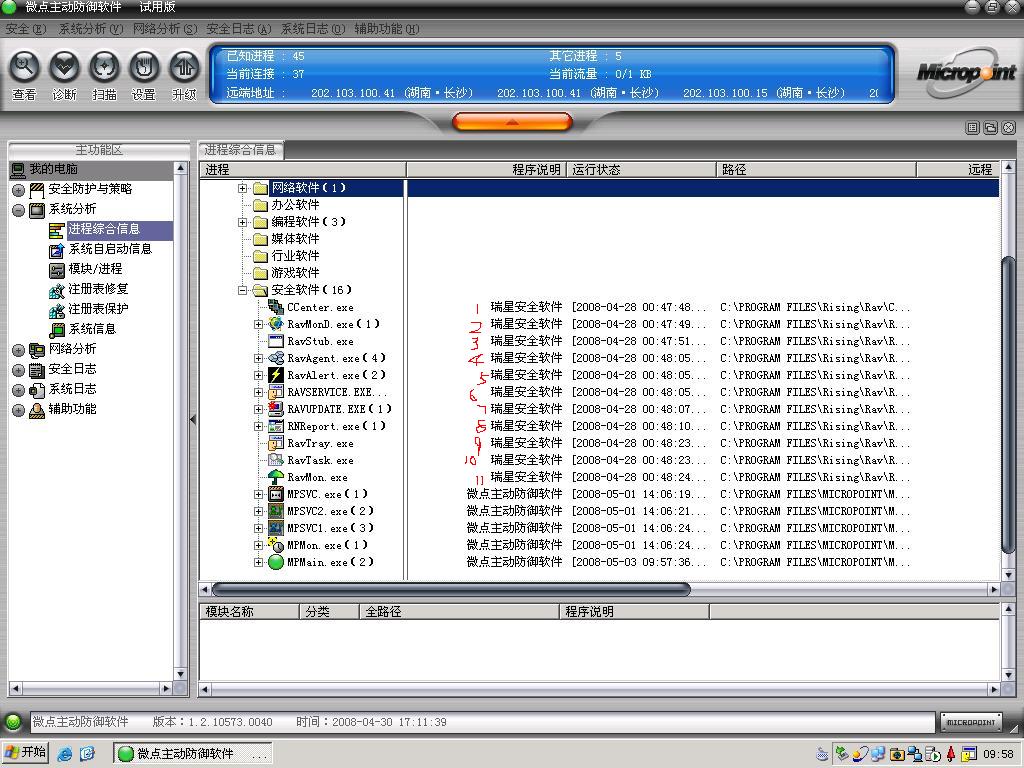The width and height of the screenshot is (1024, 768).
Task: Expand 网络分析 in sidebar
Action: coord(18,350)
